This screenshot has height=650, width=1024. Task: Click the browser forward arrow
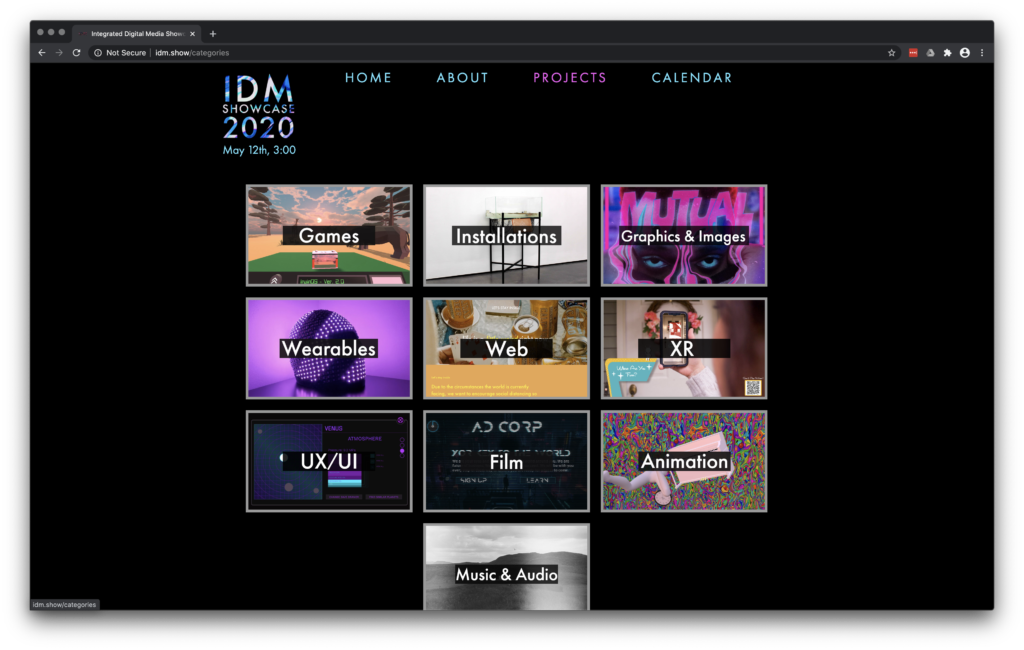[59, 53]
